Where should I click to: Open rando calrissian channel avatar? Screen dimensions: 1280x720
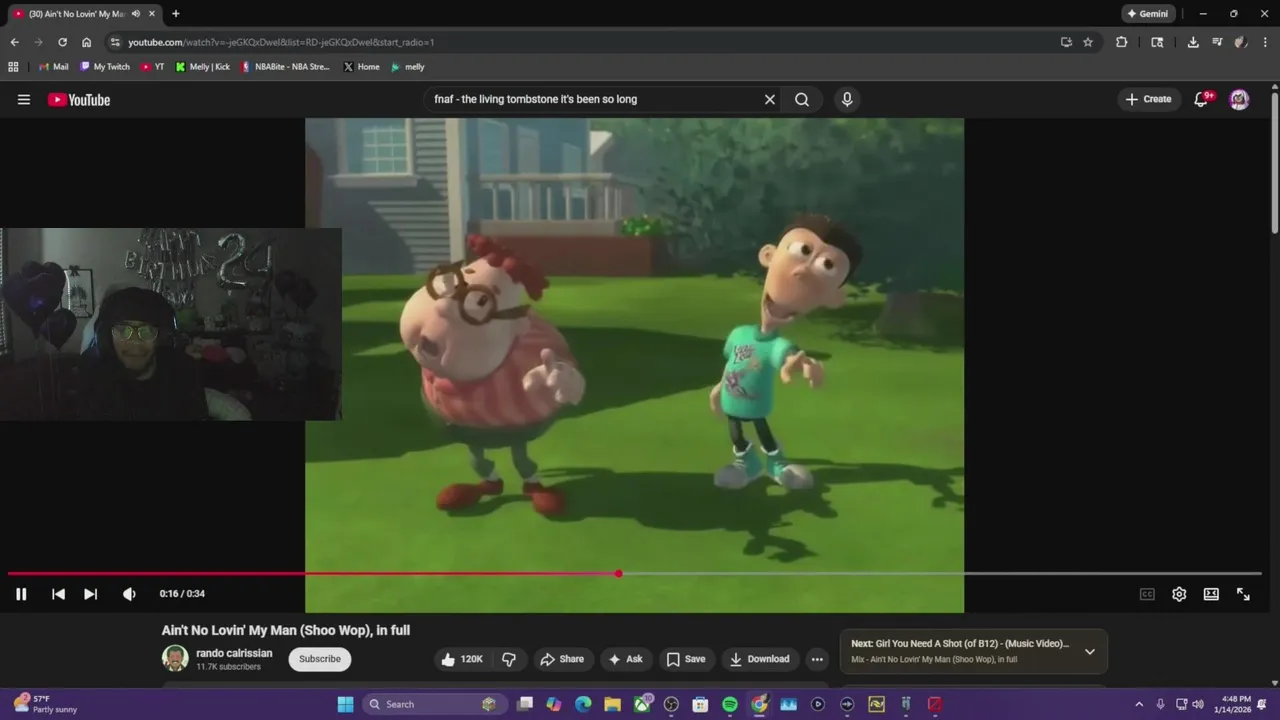(x=175, y=658)
